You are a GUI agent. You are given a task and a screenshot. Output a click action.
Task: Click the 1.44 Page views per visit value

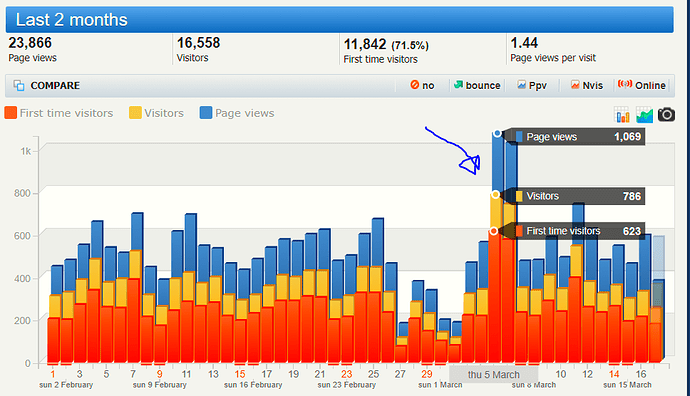(x=524, y=43)
